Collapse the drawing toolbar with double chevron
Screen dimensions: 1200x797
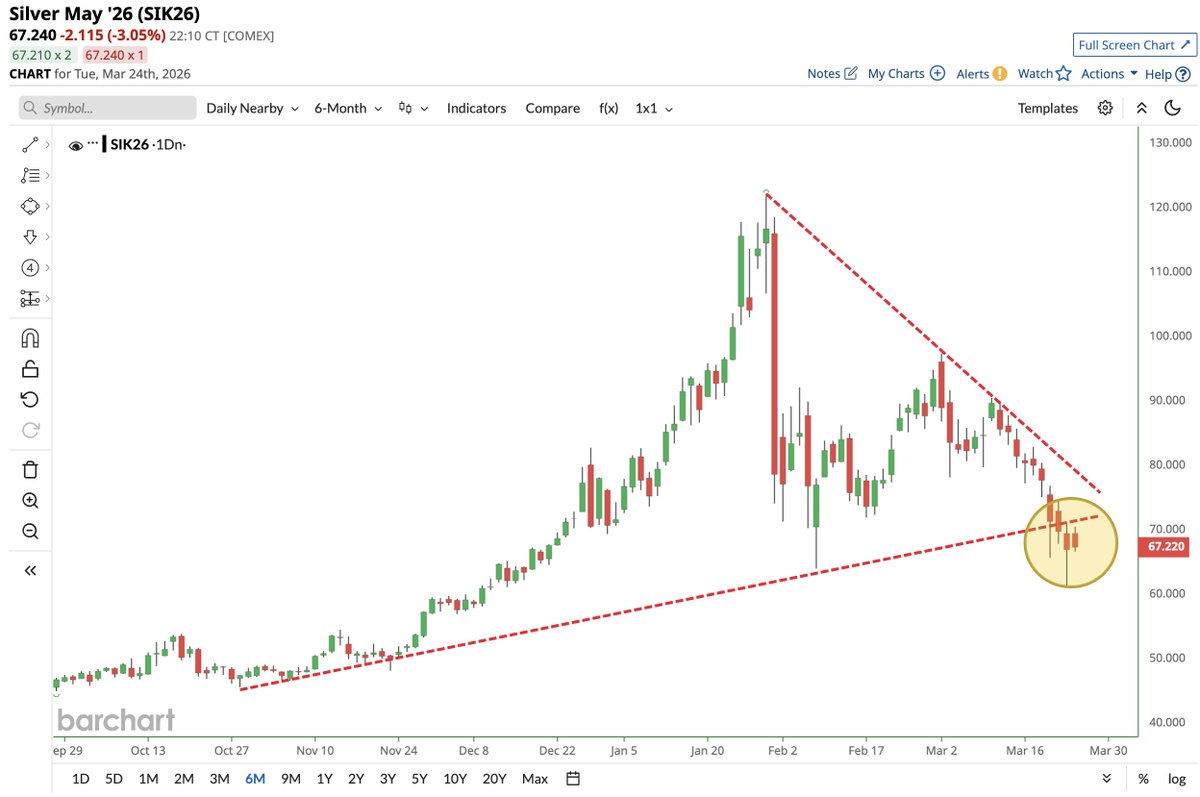click(x=30, y=571)
